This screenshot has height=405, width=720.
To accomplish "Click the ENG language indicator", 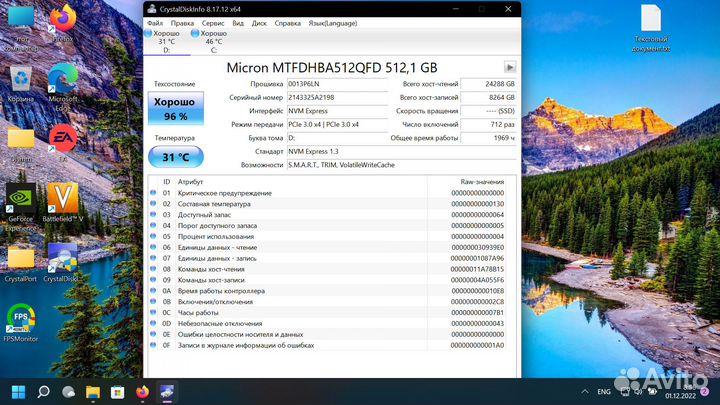I will click(x=604, y=392).
